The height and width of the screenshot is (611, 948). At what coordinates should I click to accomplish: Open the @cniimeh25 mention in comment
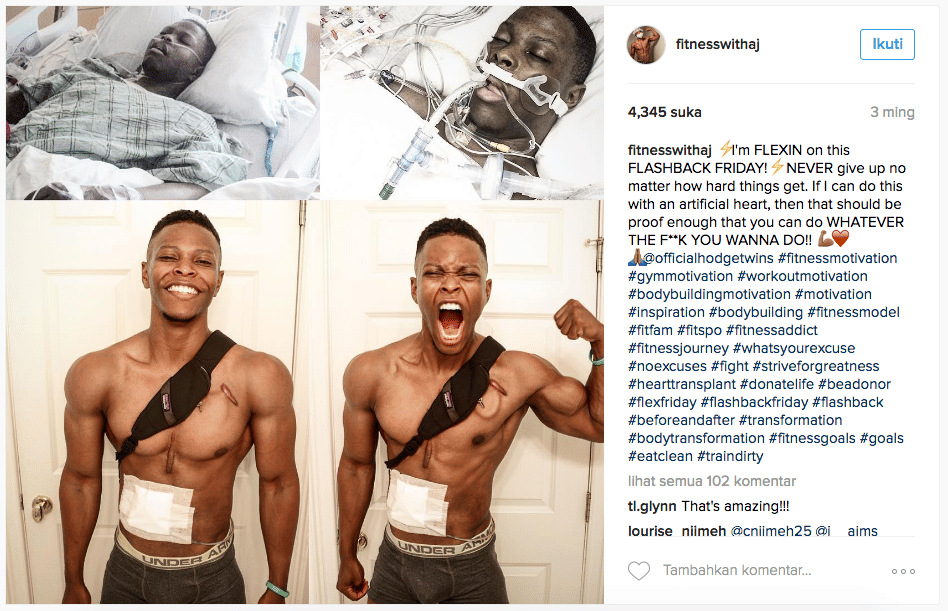point(771,531)
